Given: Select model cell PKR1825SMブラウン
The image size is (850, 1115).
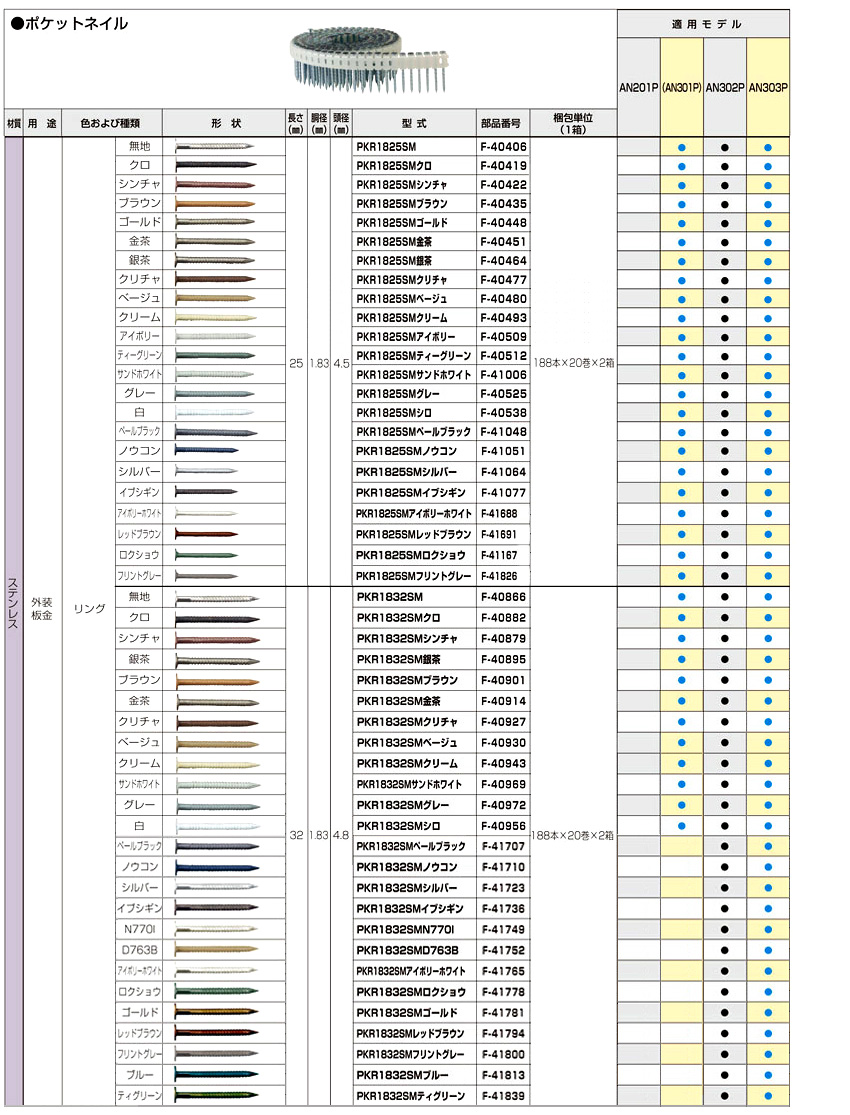Looking at the screenshot, I should coord(415,203).
